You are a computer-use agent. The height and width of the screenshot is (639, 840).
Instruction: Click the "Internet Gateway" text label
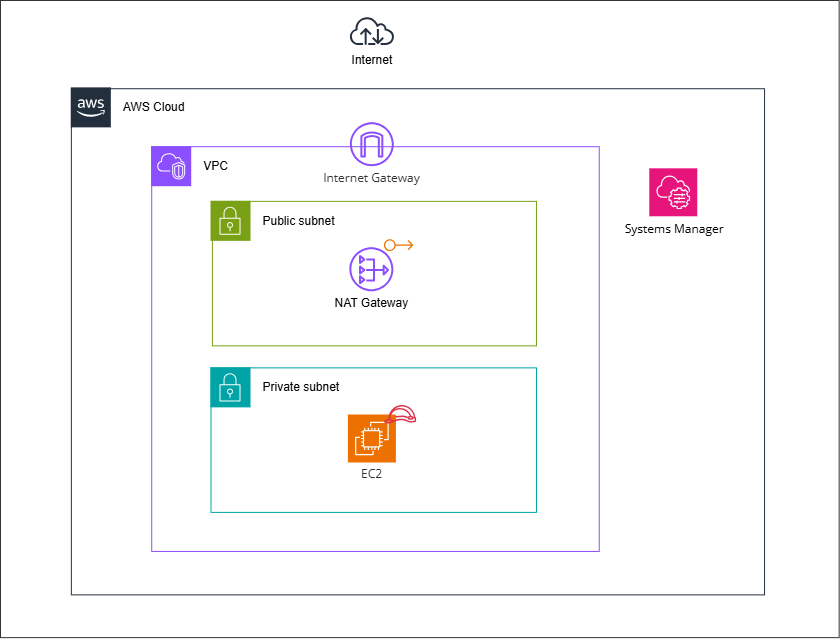371,178
